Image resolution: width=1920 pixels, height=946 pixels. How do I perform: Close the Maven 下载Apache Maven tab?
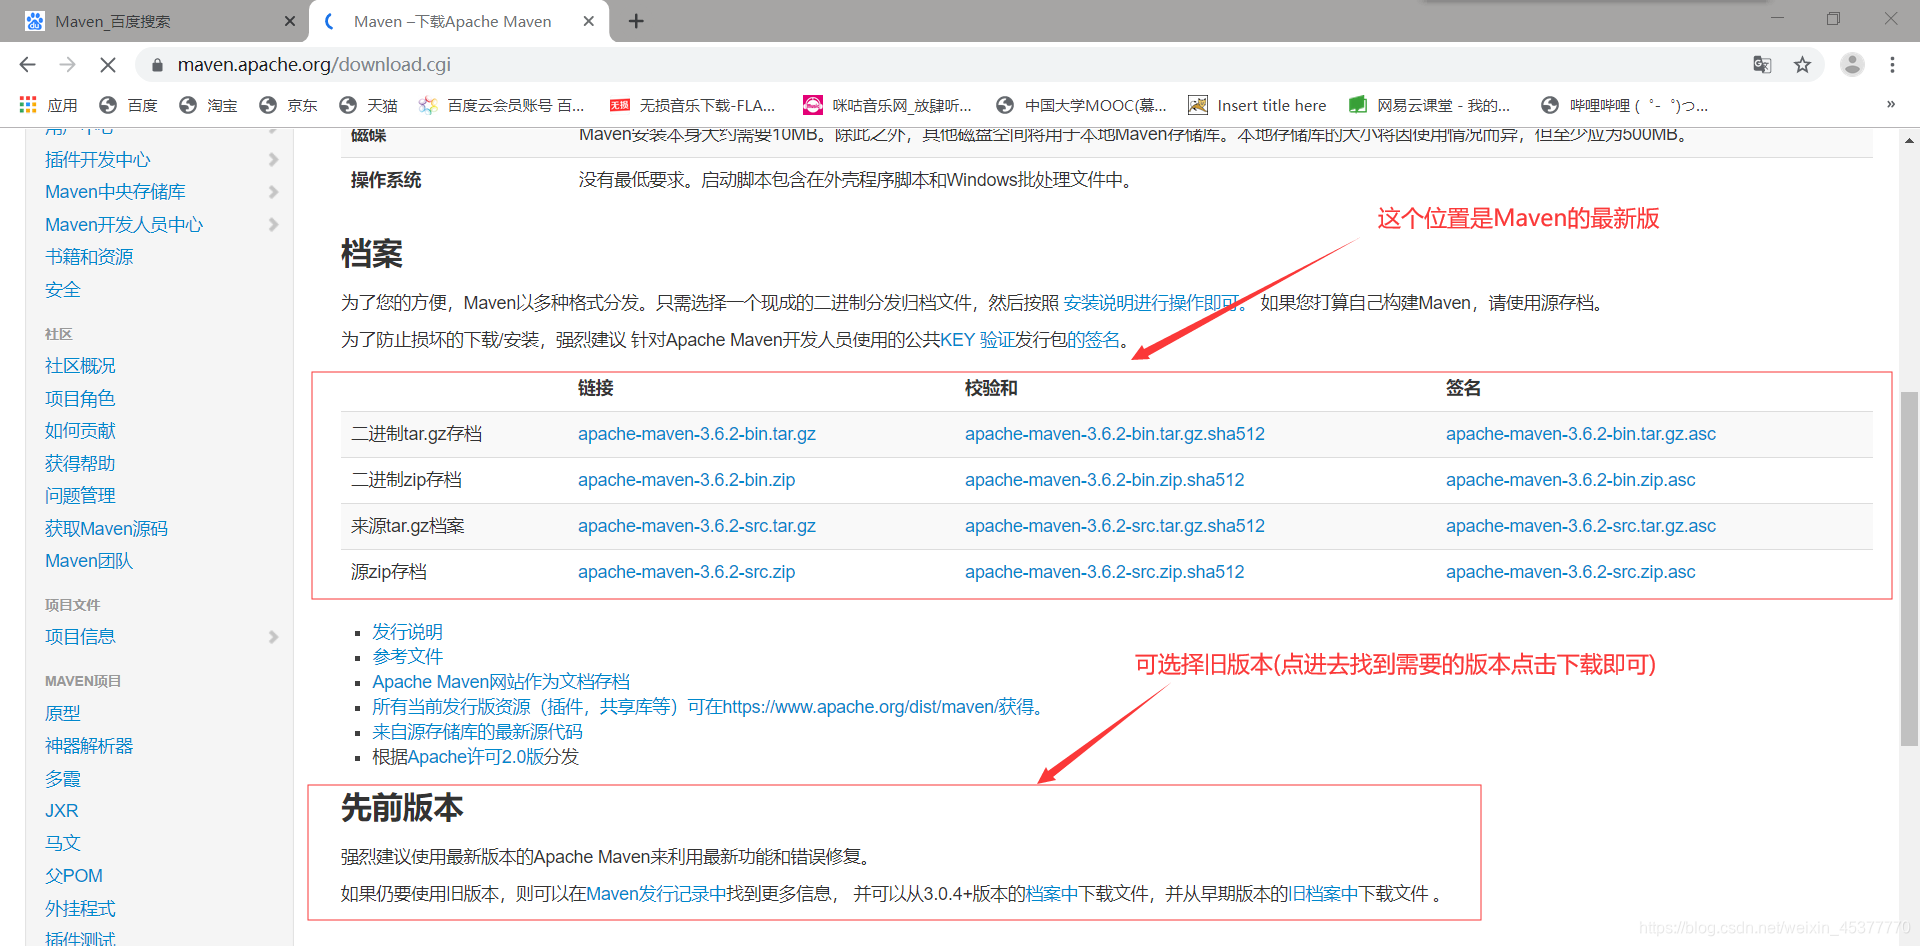coord(589,21)
